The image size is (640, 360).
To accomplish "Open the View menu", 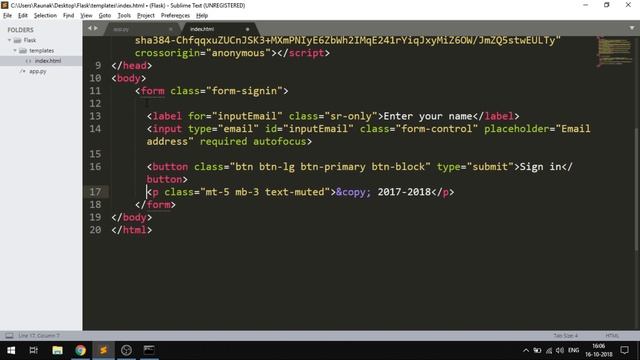I will point(86,16).
